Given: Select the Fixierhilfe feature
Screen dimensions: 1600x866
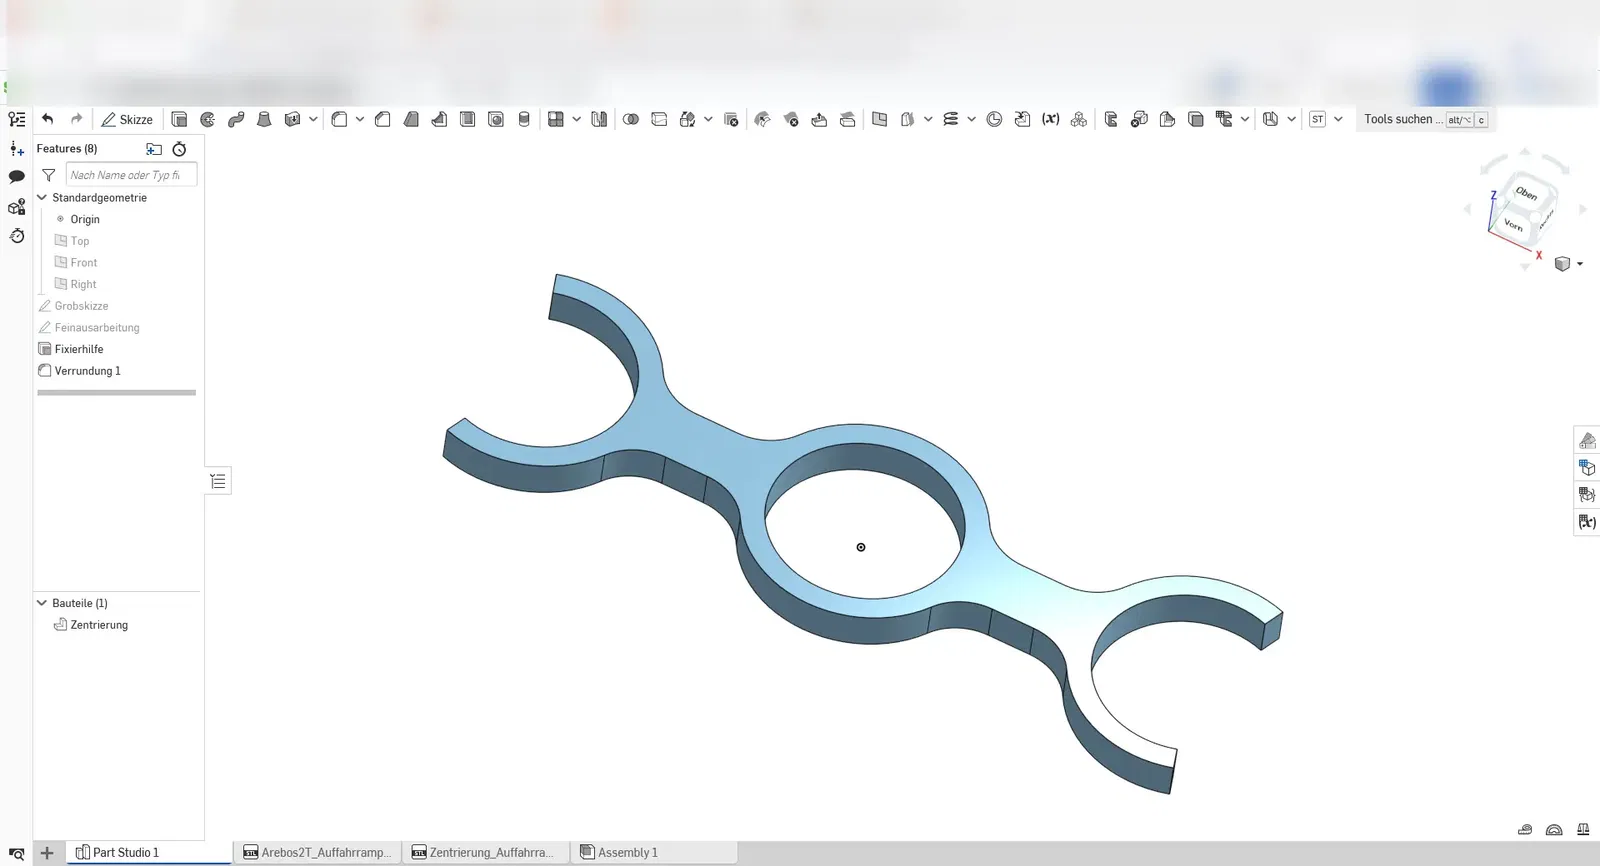Looking at the screenshot, I should click(x=79, y=349).
